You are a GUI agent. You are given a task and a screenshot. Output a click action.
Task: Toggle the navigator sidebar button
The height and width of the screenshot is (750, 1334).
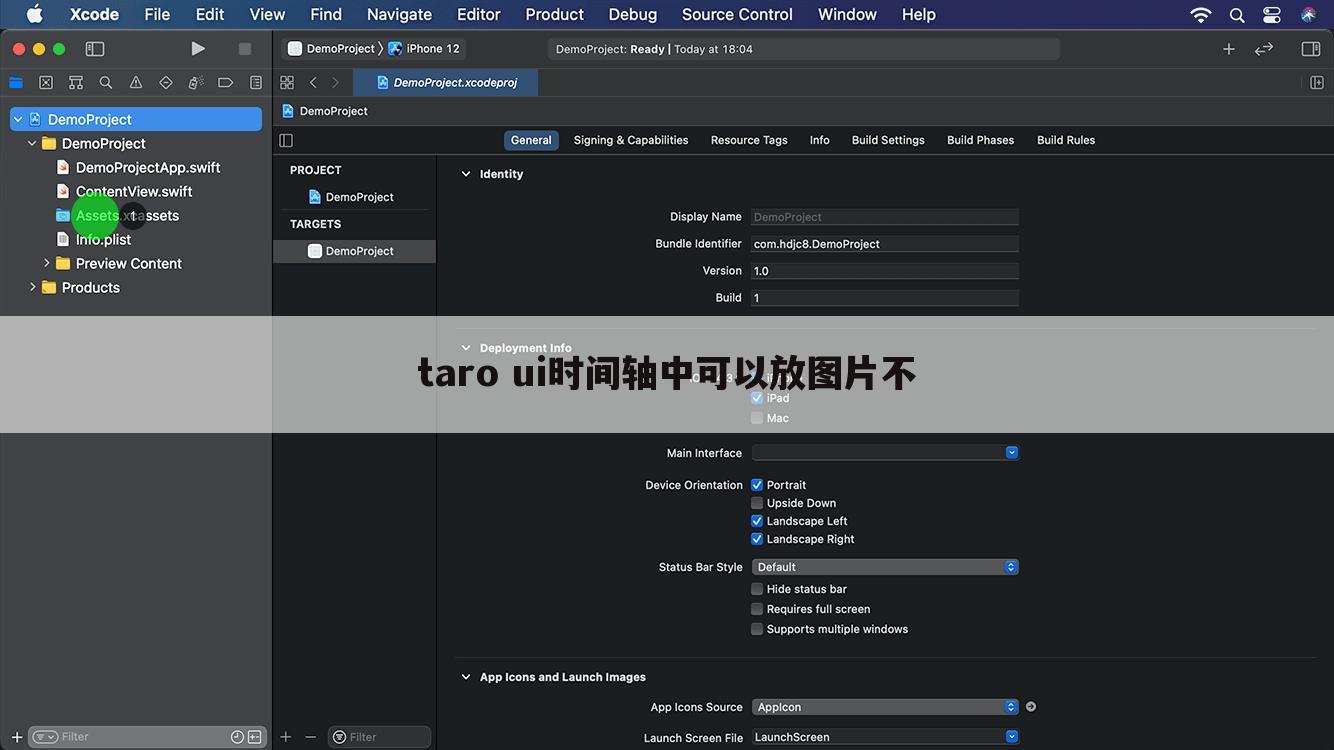[95, 48]
